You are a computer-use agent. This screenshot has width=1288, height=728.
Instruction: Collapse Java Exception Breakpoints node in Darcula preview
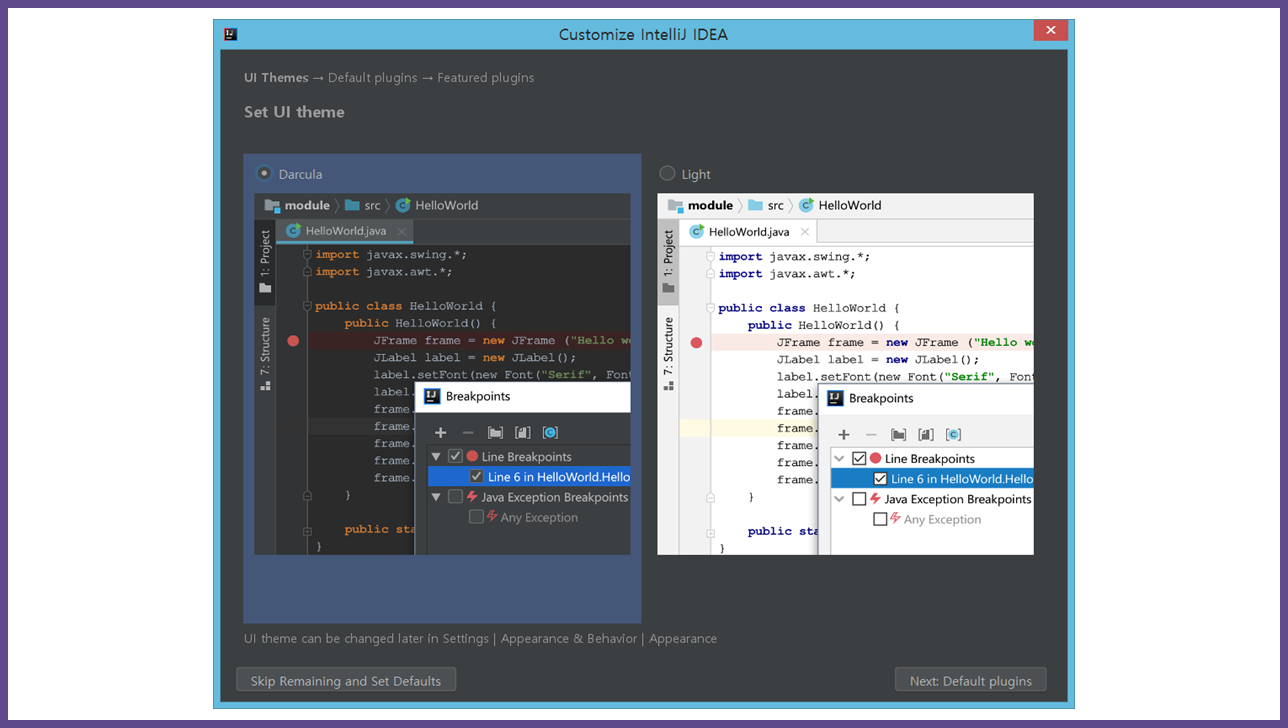436,497
